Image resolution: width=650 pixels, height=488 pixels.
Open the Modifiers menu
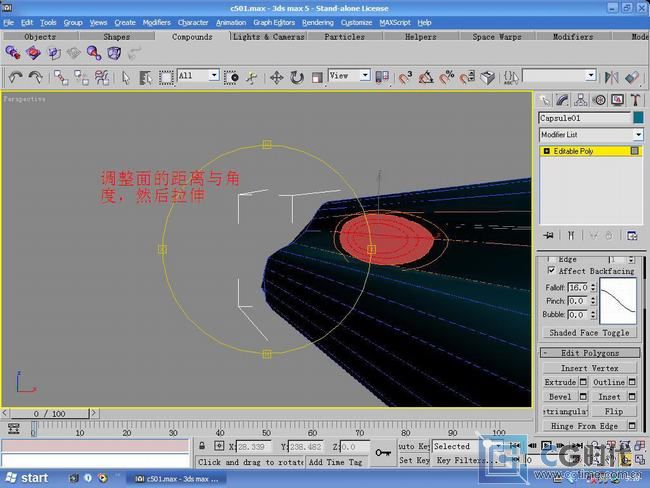point(156,22)
